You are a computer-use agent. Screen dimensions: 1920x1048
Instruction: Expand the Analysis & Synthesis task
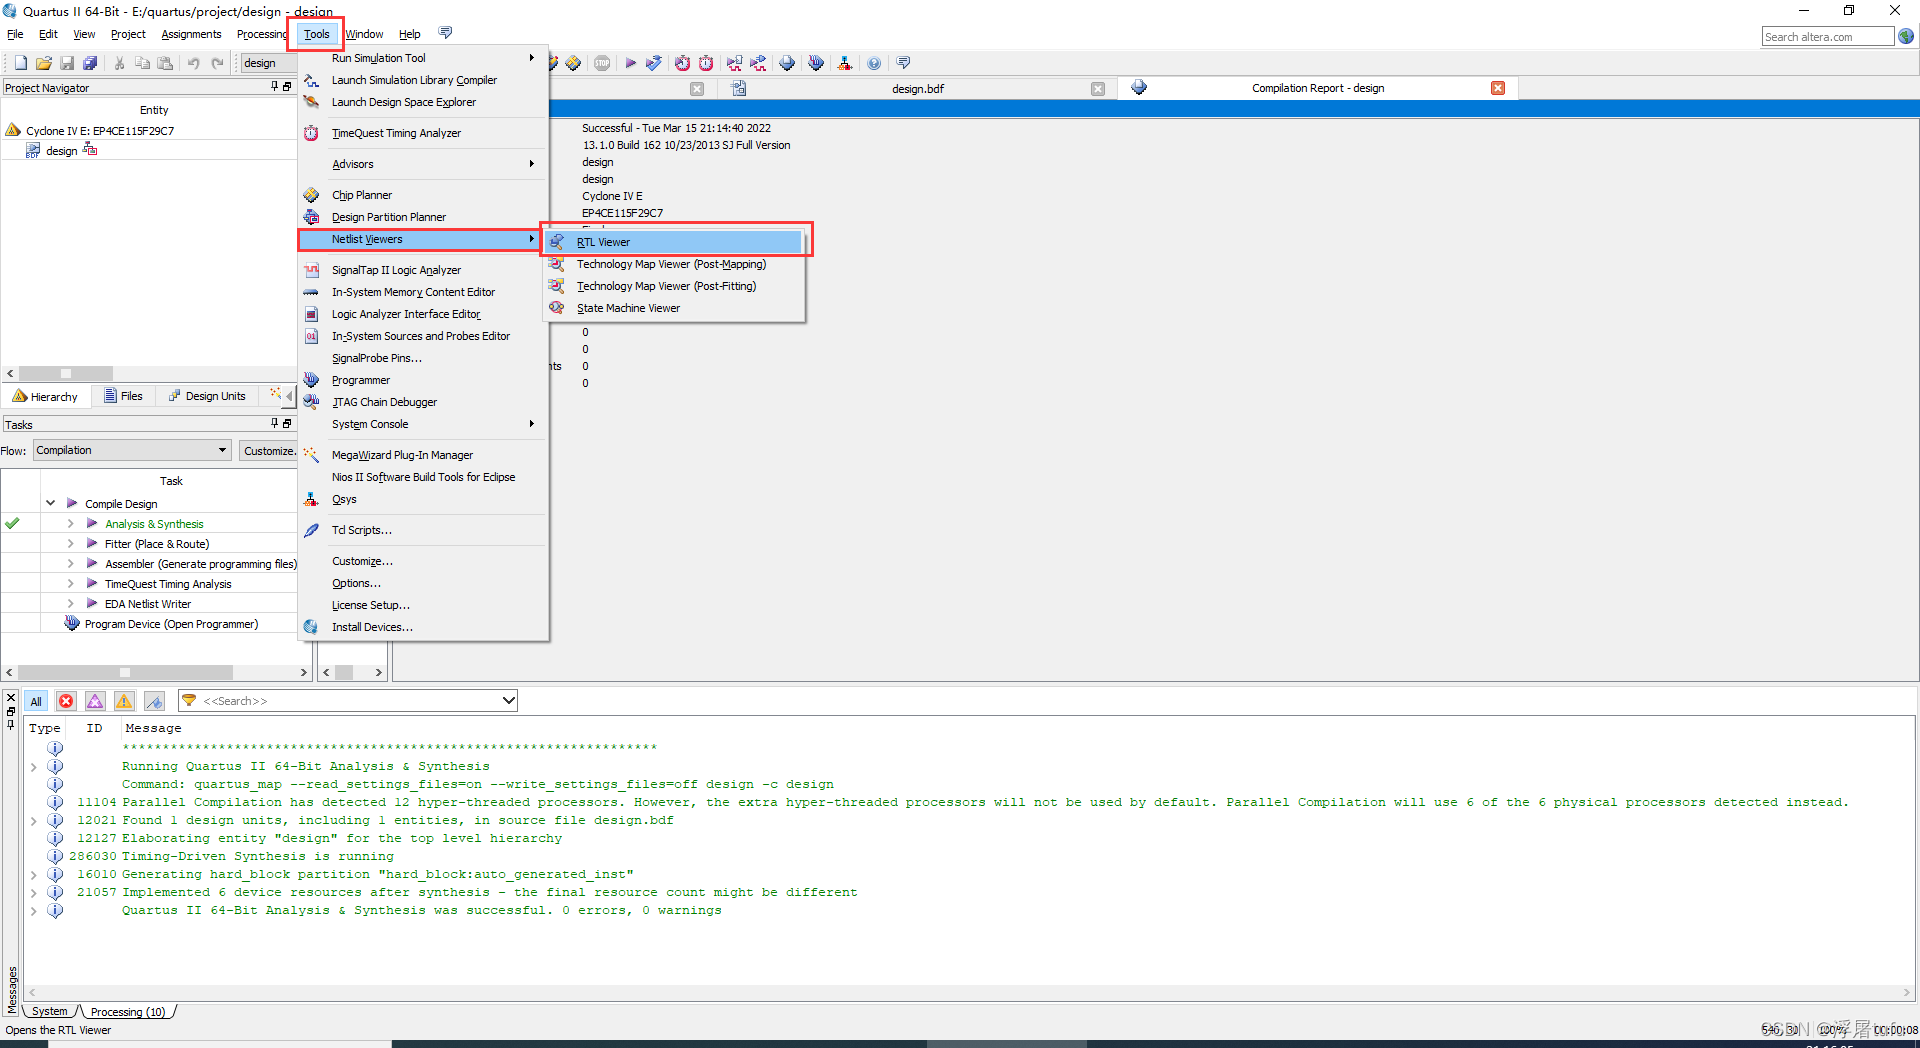pos(70,523)
